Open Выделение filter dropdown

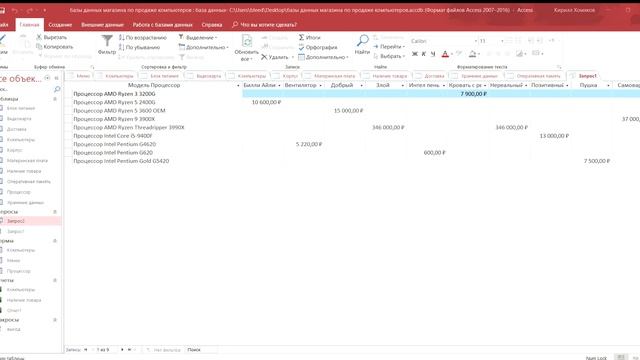click(x=198, y=38)
